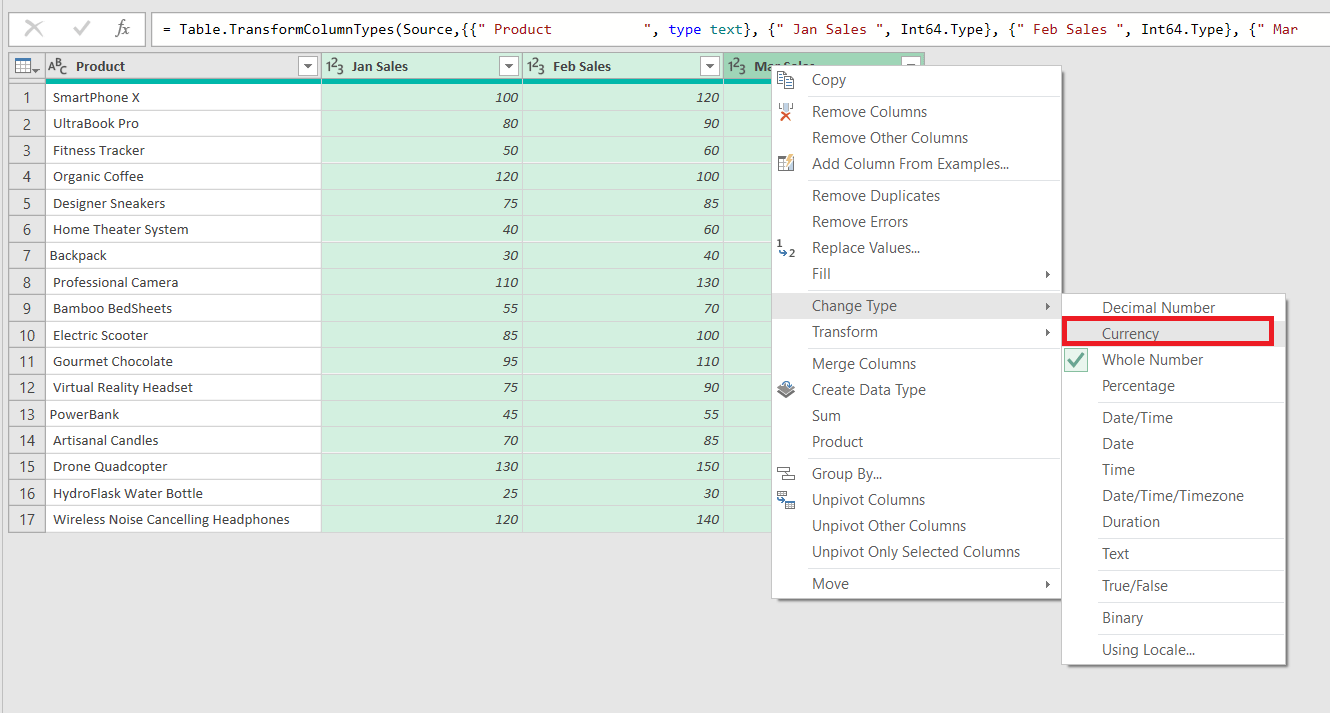Choose Unpivot Other Columns
Viewport: 1330px width, 713px height.
[x=890, y=525]
